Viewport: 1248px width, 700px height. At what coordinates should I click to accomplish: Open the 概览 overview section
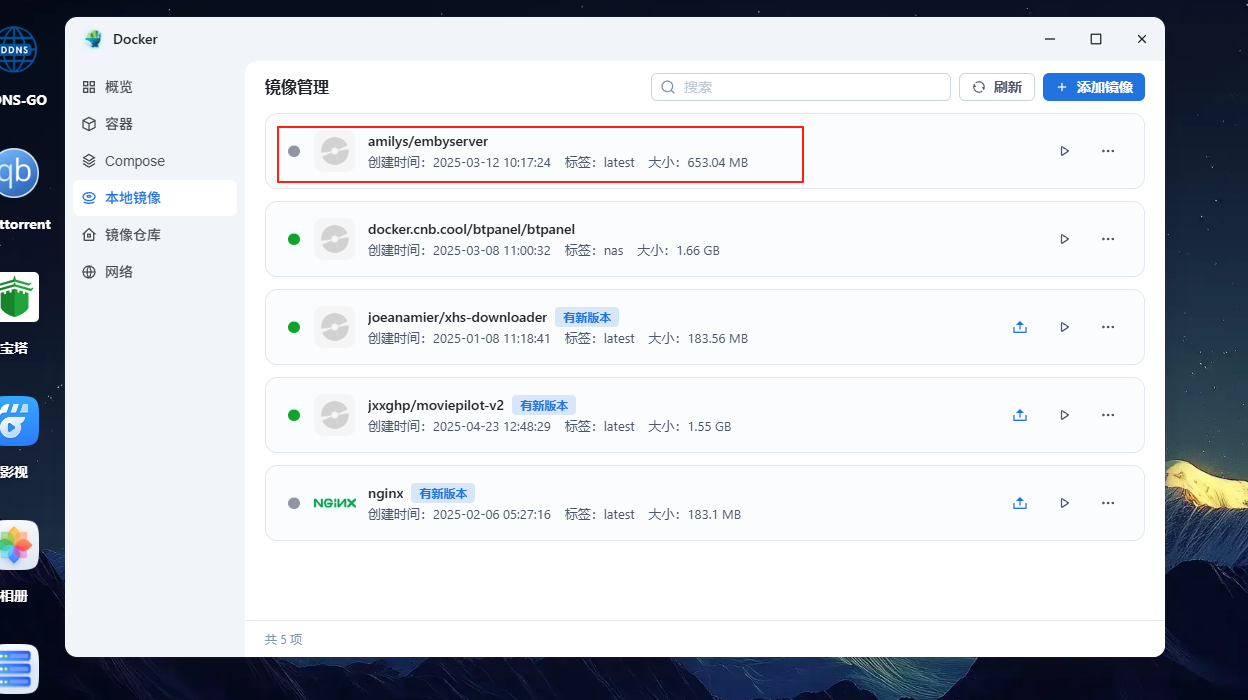(x=155, y=87)
